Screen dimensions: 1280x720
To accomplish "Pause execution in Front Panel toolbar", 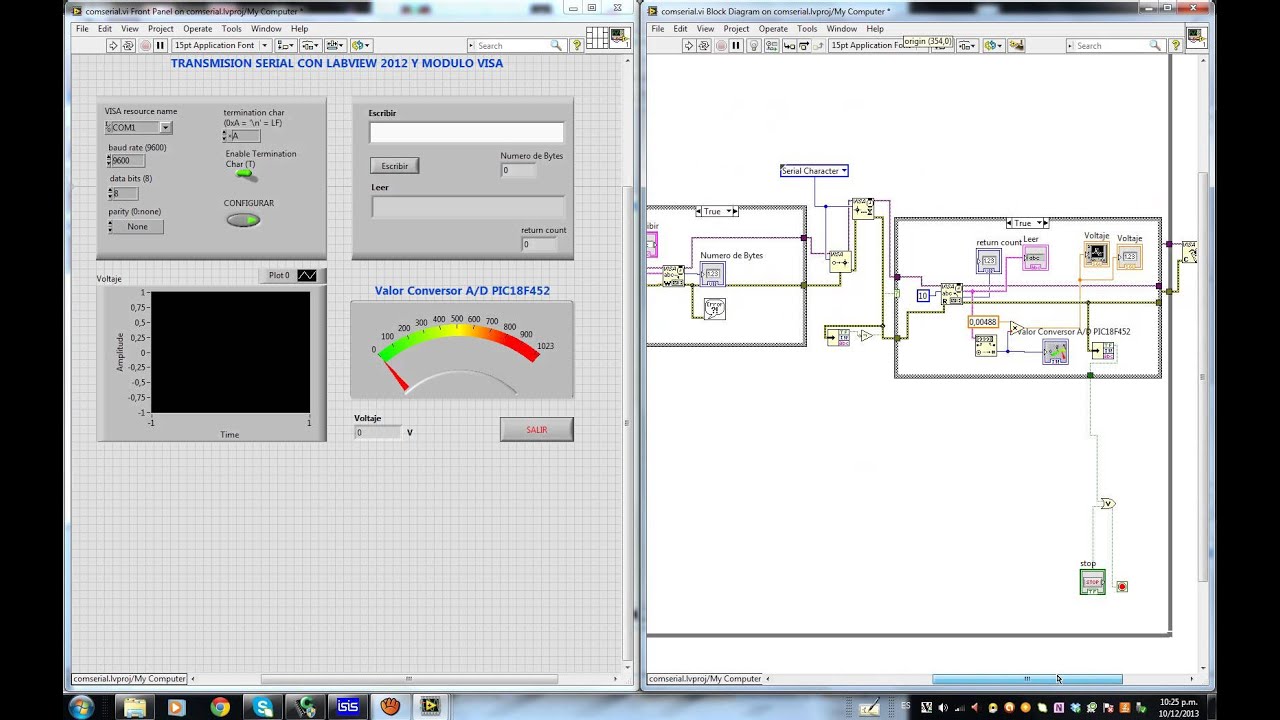I will (x=160, y=46).
